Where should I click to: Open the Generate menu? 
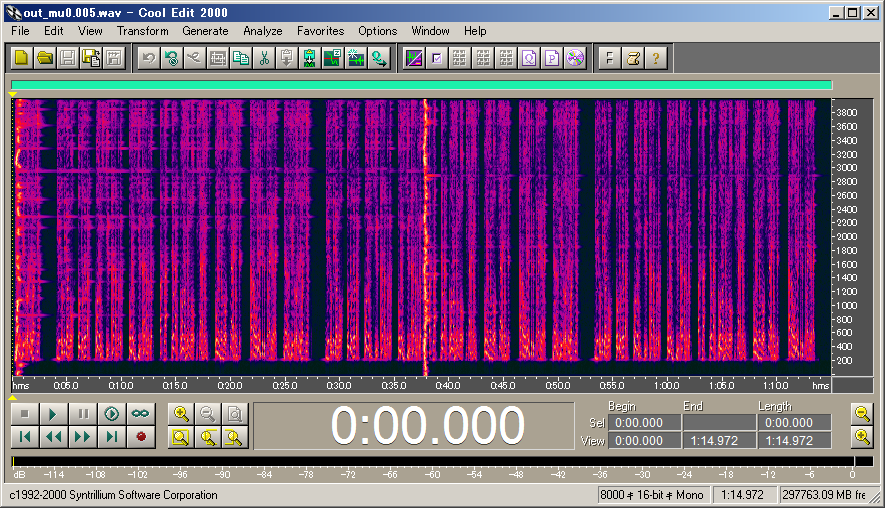205,31
